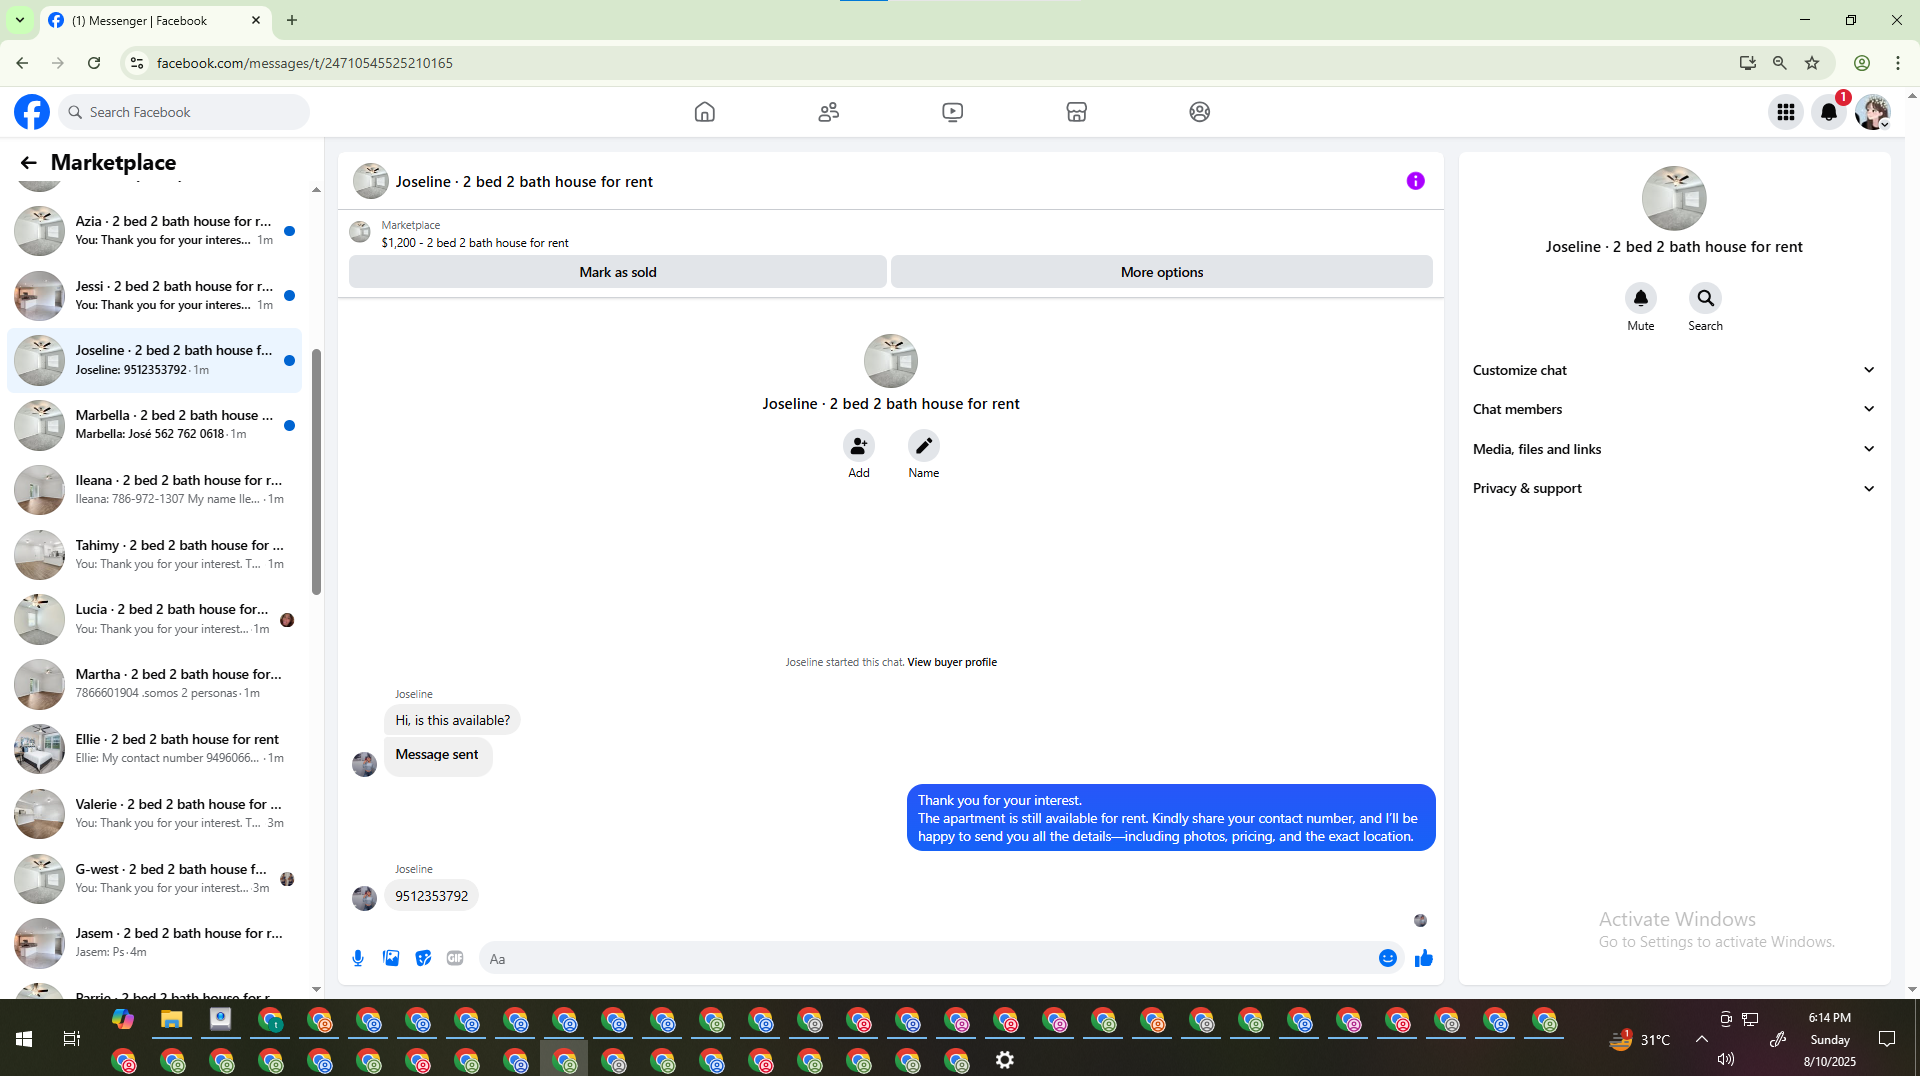
Task: Open the tab search dropdown arrow
Action: click(19, 20)
